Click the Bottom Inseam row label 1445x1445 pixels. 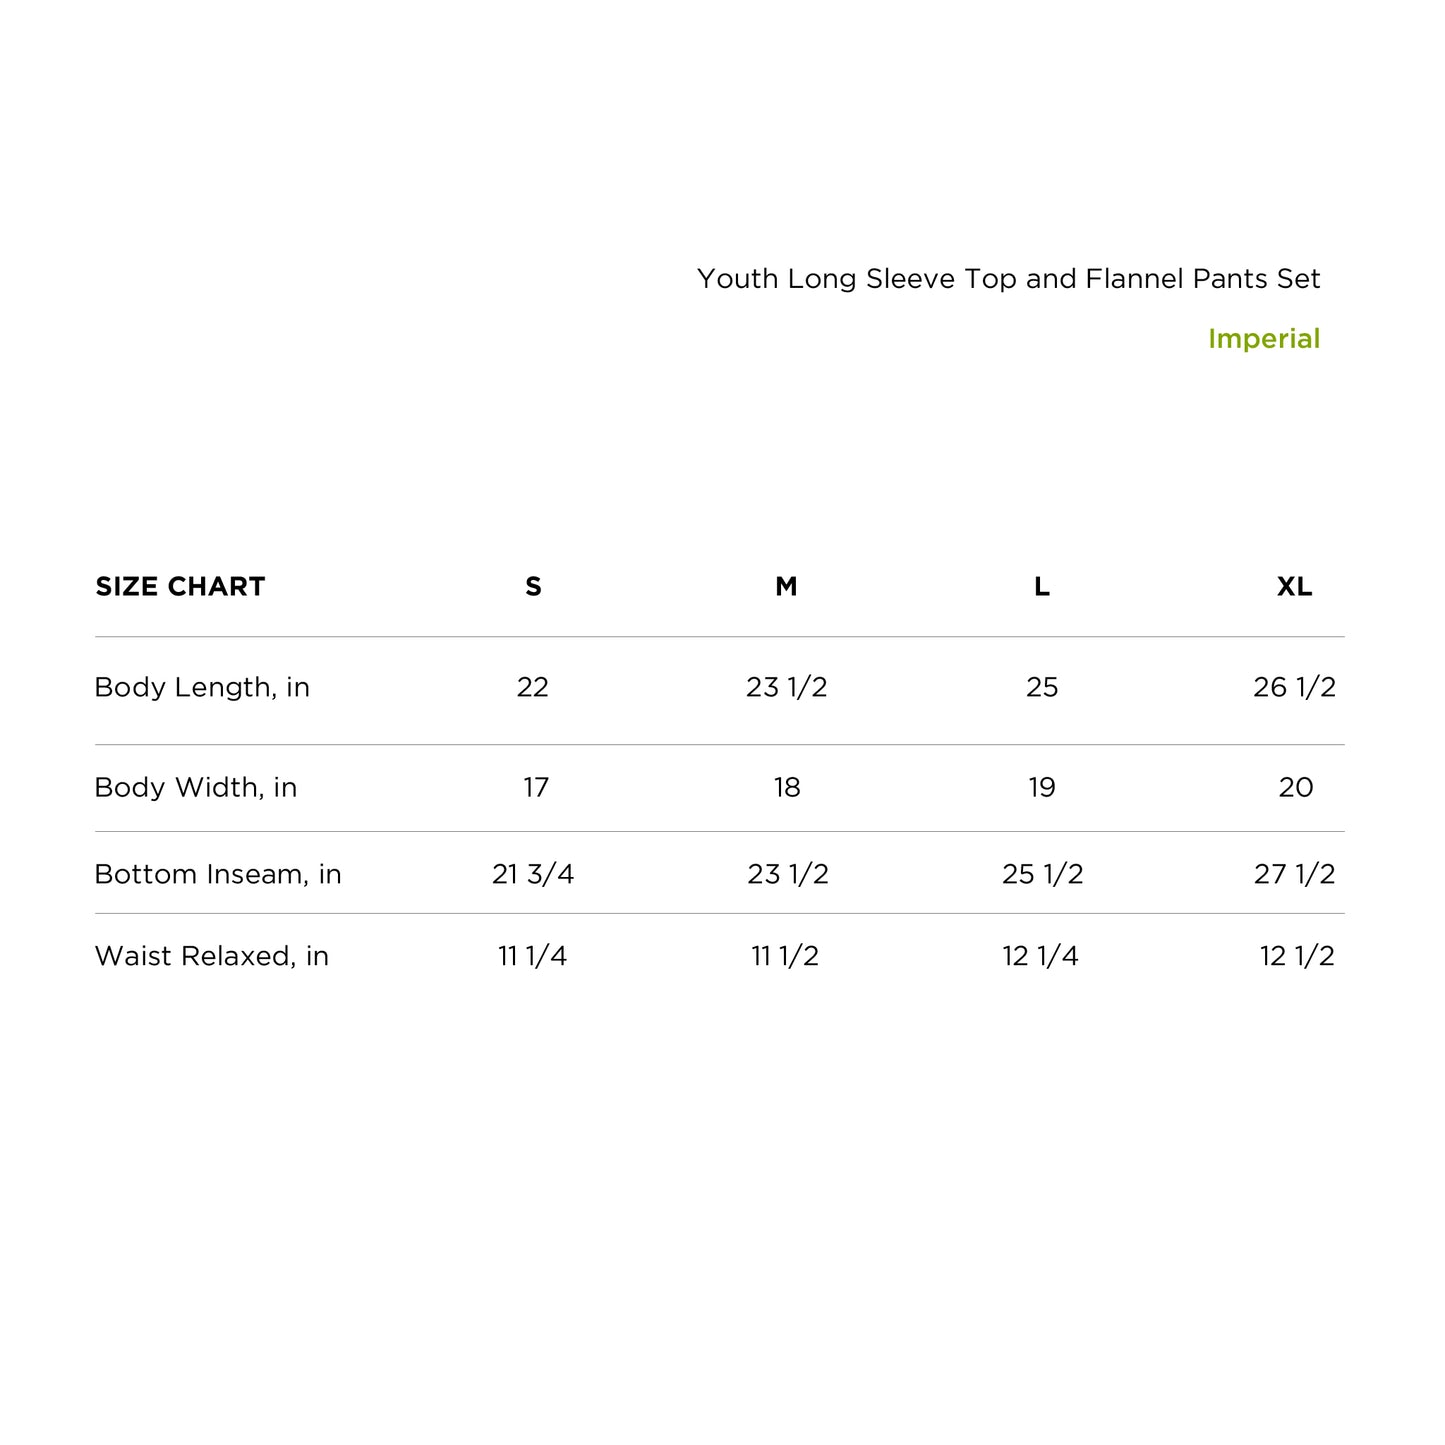(x=218, y=875)
